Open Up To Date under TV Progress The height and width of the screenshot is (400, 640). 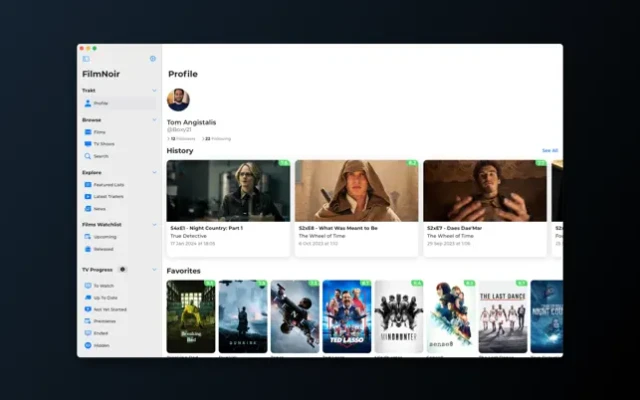[118, 298]
